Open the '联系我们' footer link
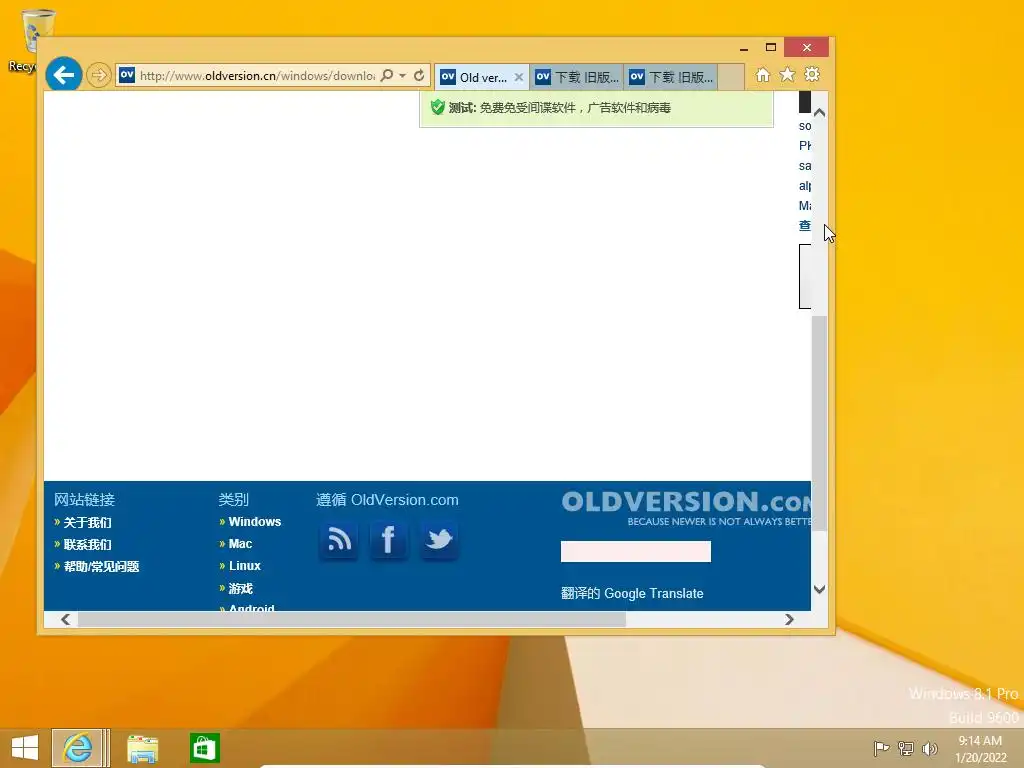Screen dimensions: 1024x768 pos(87,545)
